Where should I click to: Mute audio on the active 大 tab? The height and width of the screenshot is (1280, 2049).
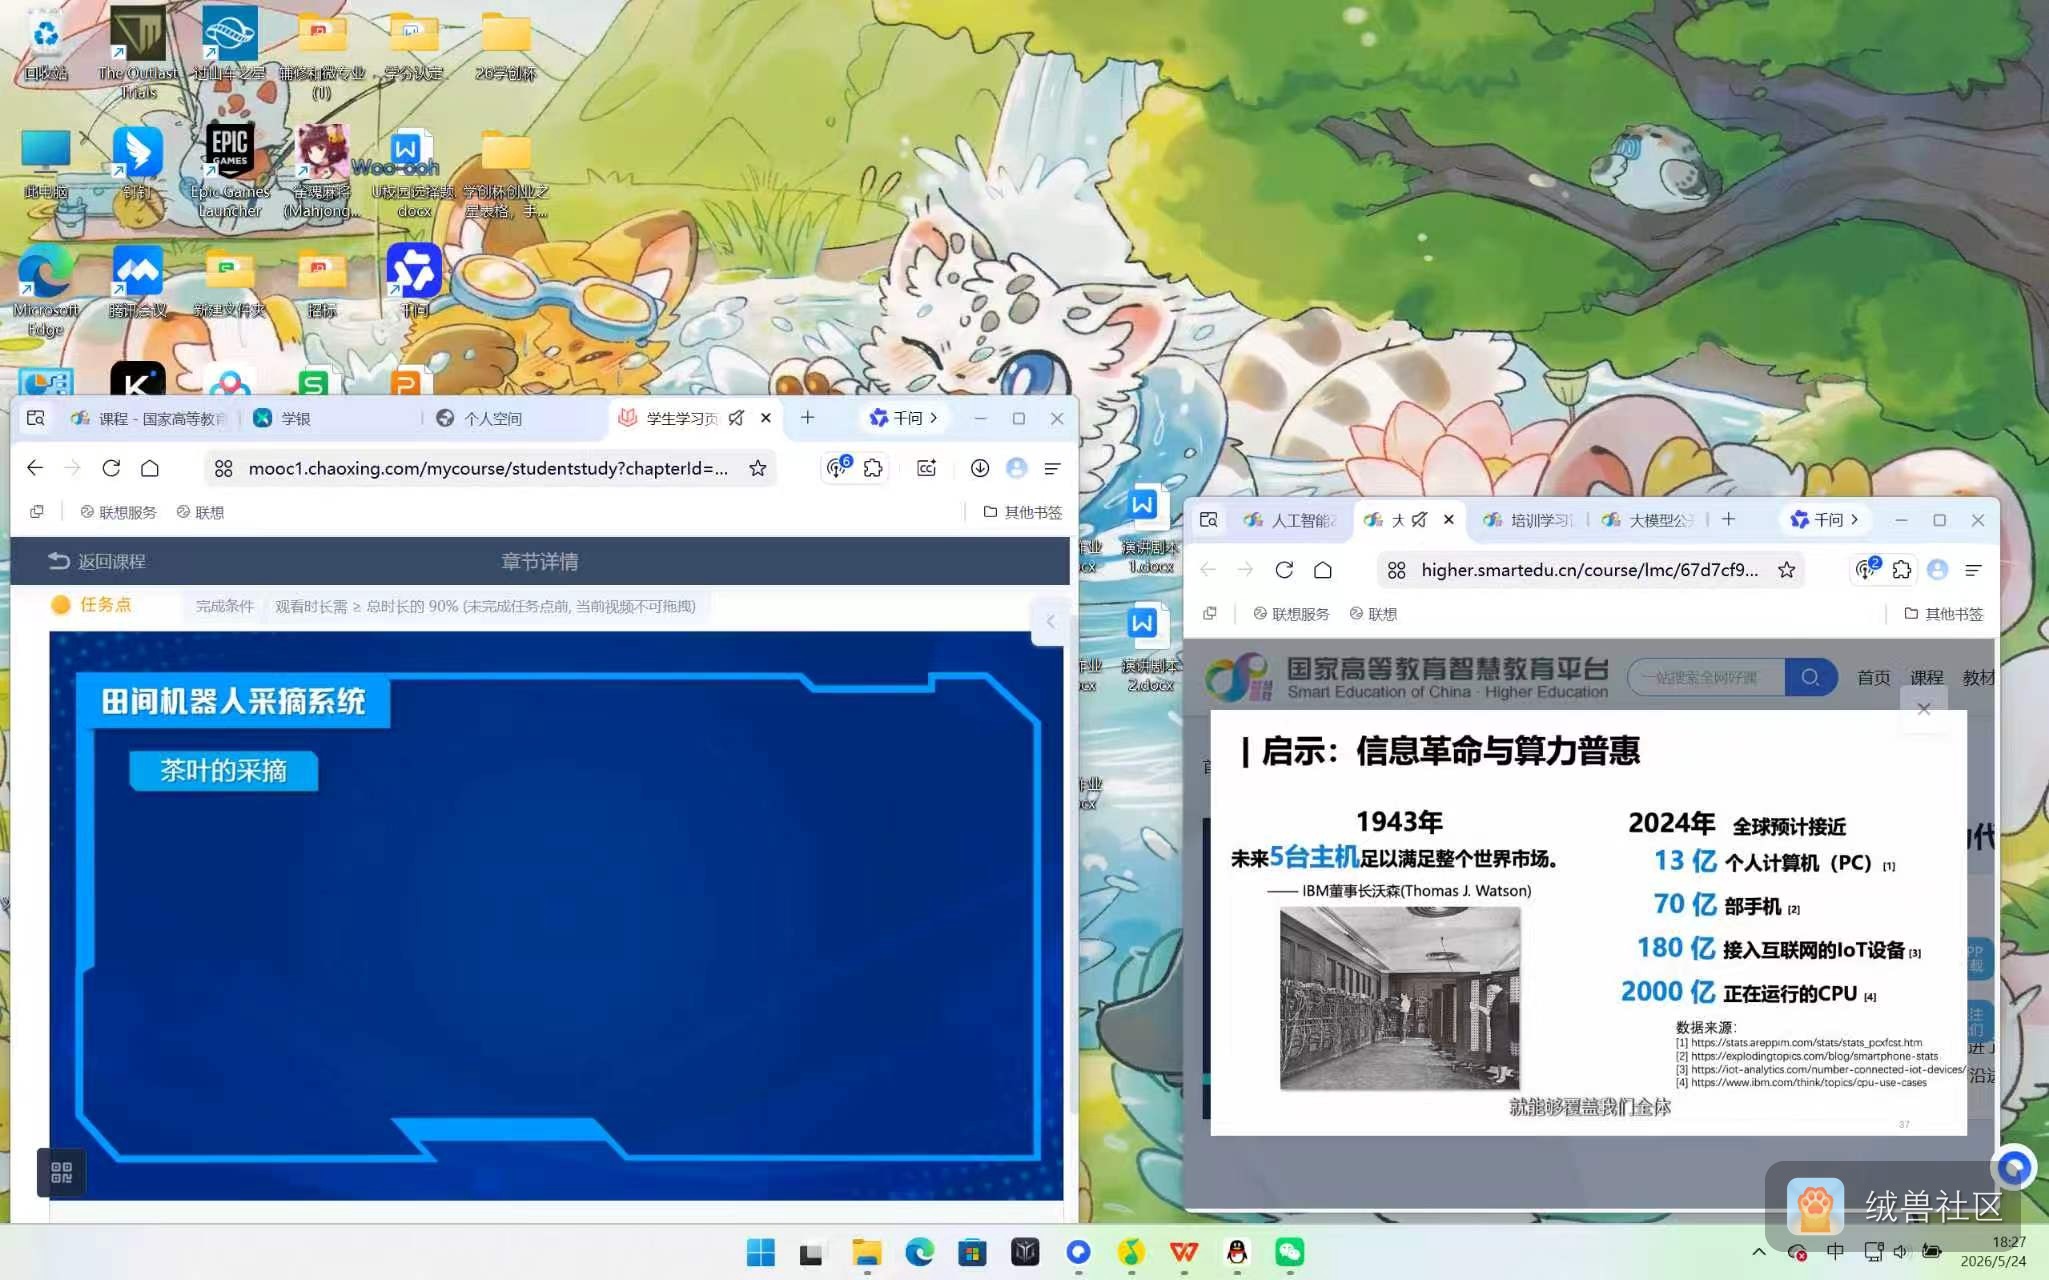pos(1420,520)
